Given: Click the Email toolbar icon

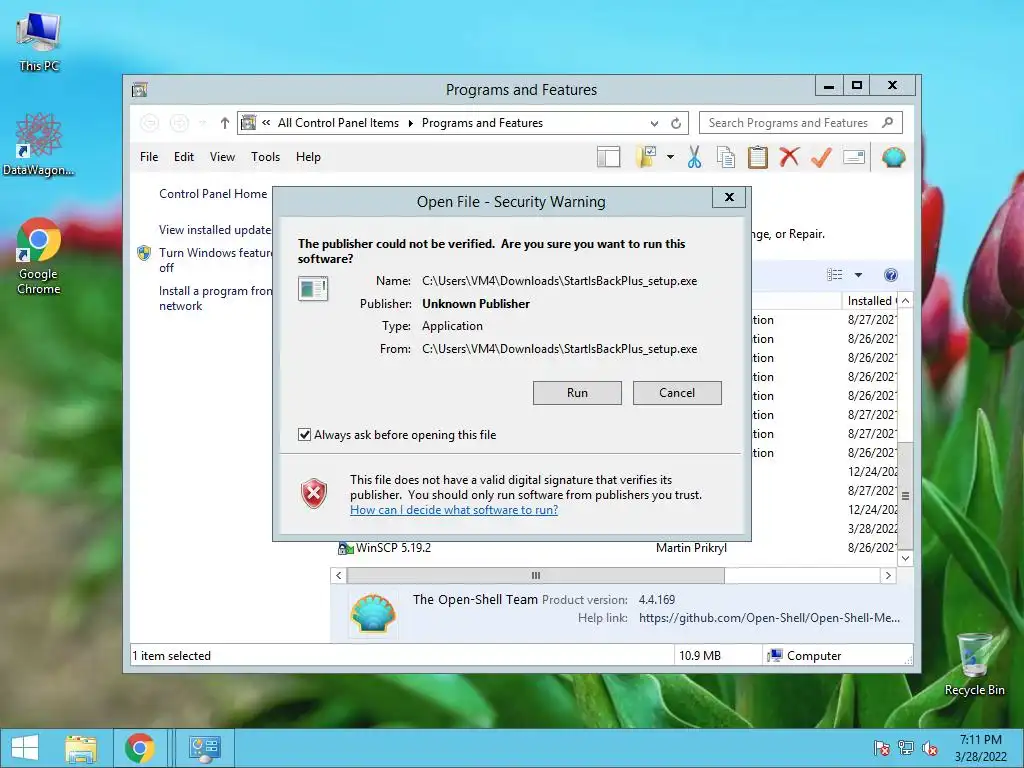Looking at the screenshot, I should 854,157.
